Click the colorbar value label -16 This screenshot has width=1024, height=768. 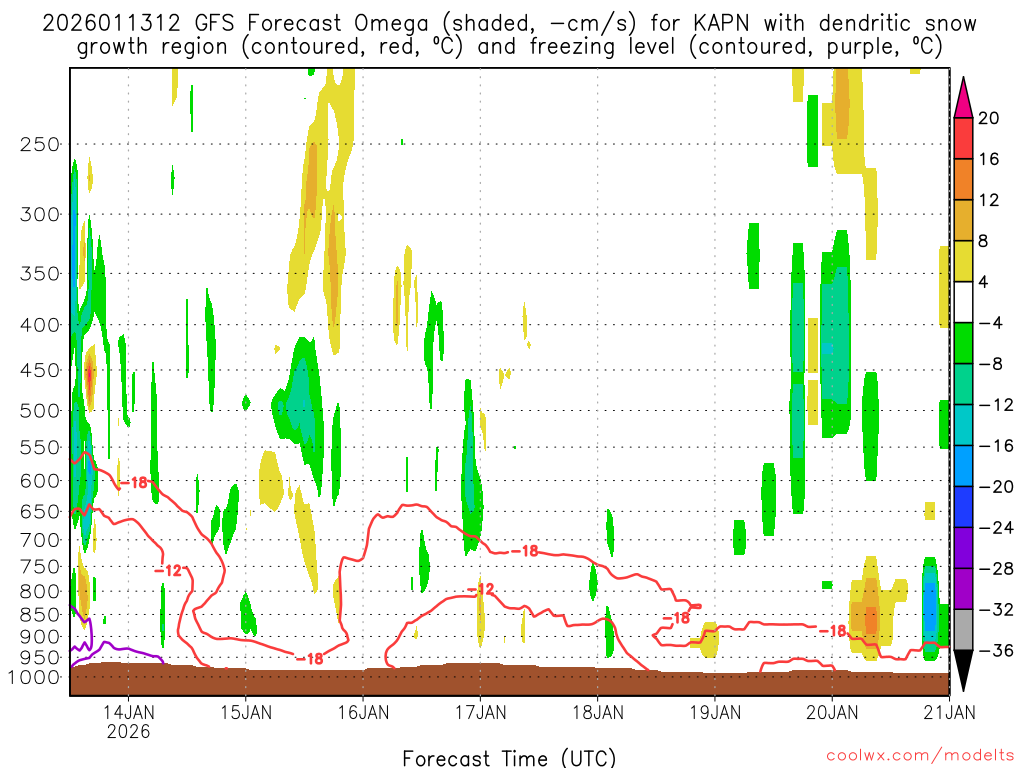coord(996,445)
